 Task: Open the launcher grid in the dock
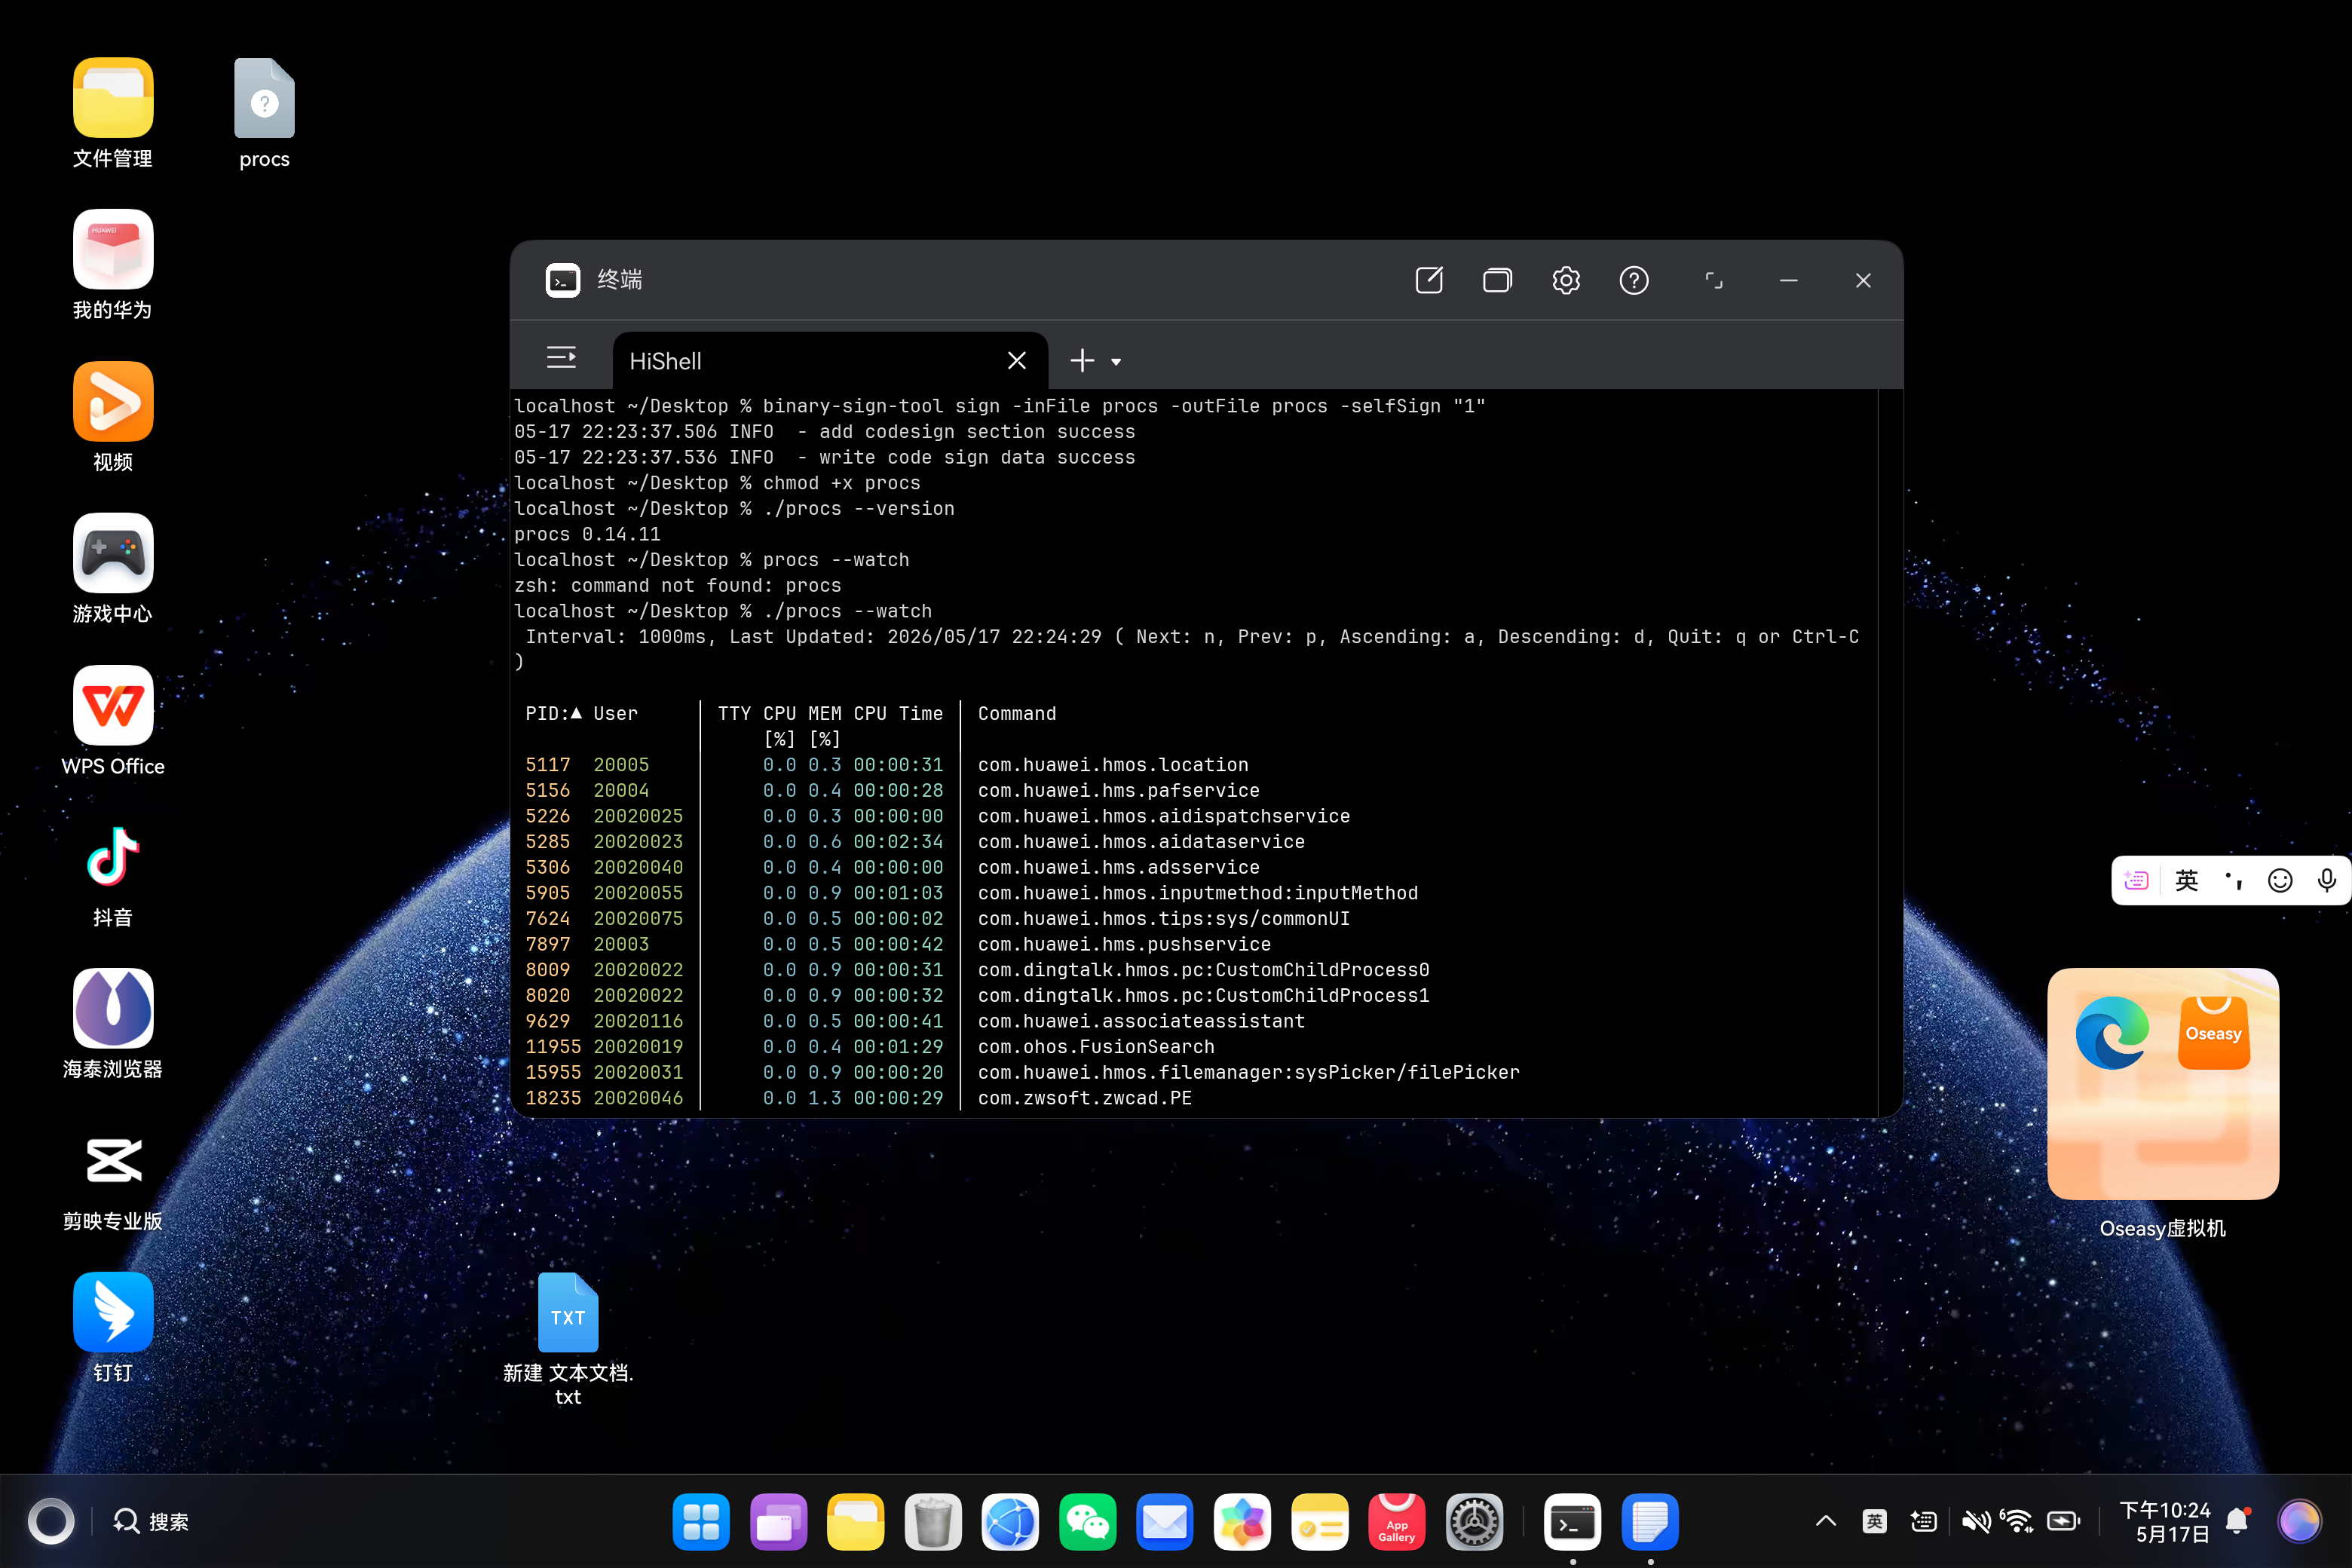(x=701, y=1522)
